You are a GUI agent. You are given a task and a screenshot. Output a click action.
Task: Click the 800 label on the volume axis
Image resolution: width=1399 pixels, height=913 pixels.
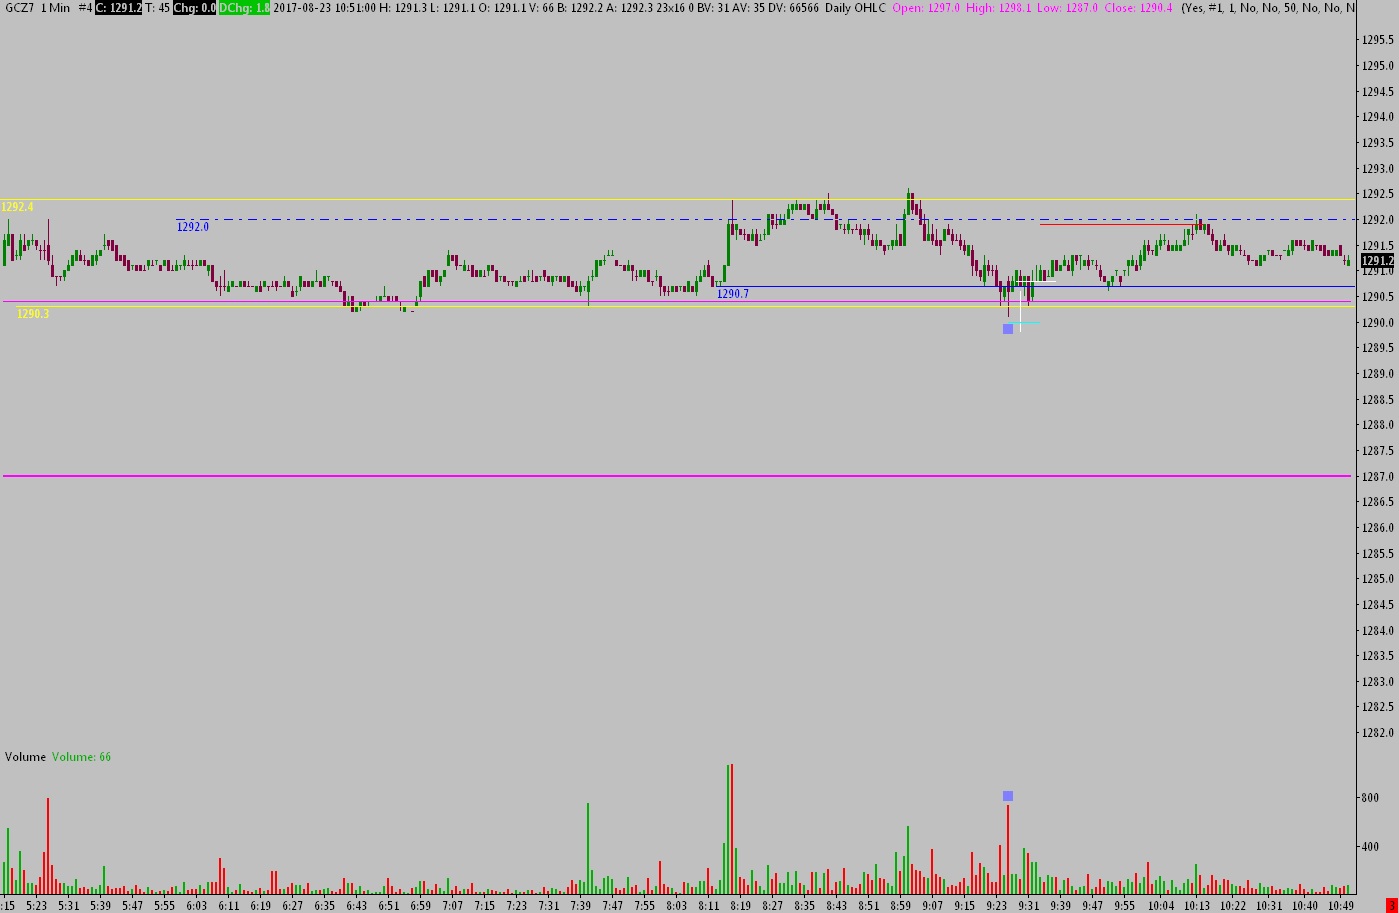[1369, 798]
